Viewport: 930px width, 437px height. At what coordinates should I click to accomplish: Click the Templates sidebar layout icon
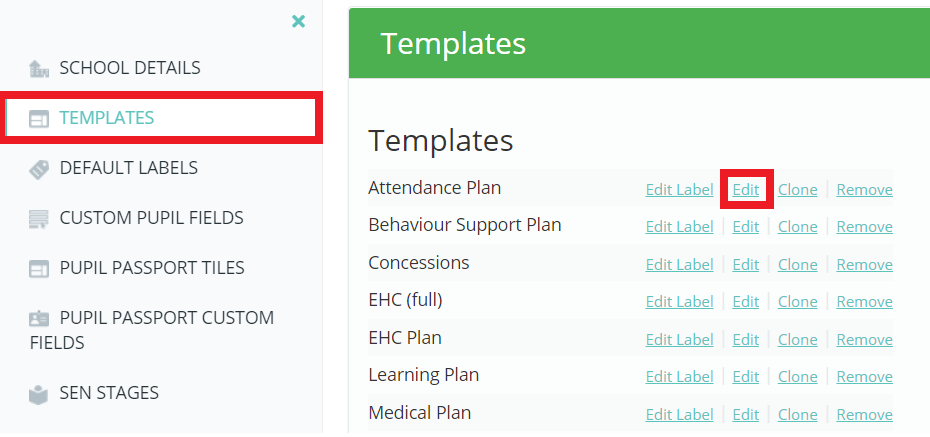[x=39, y=119]
